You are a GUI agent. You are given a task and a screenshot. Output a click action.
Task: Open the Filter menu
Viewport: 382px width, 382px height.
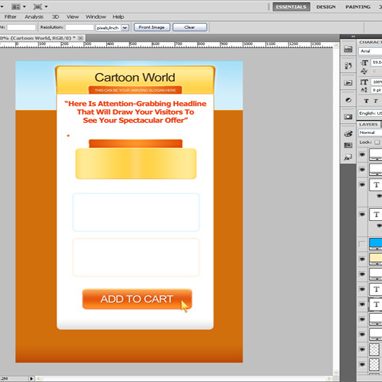[x=10, y=17]
